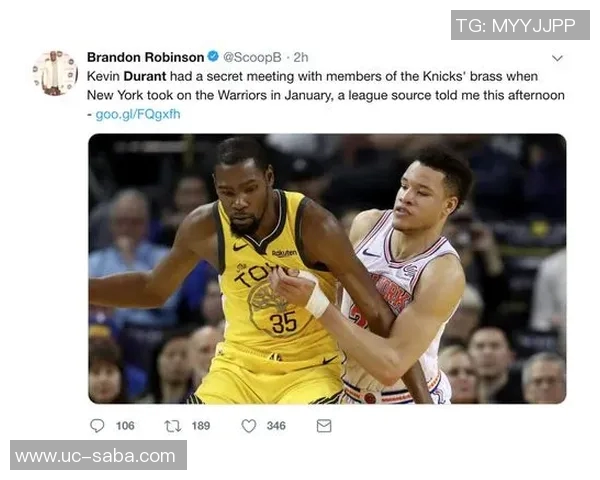600x480 pixels.
Task: Click the 189 retweets count
Action: pyautogui.click(x=201, y=426)
